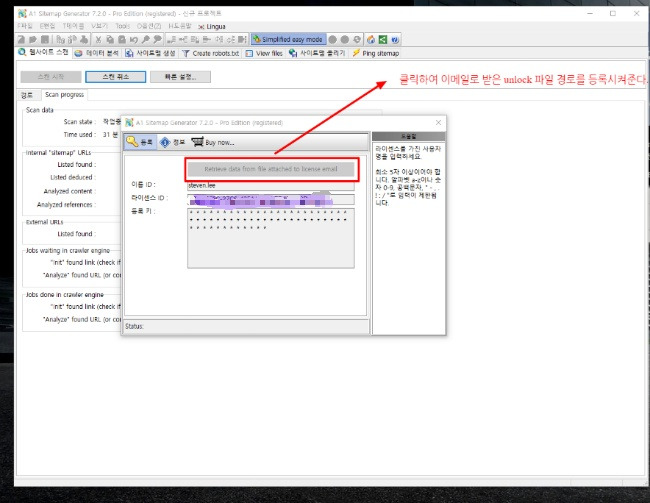This screenshot has height=503, width=650.
Task: Select the 경로 sub-tab
Action: [x=28, y=95]
